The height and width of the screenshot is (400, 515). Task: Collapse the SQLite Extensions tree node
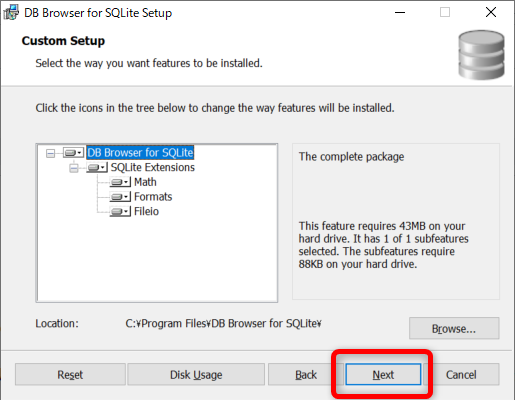tap(74, 168)
